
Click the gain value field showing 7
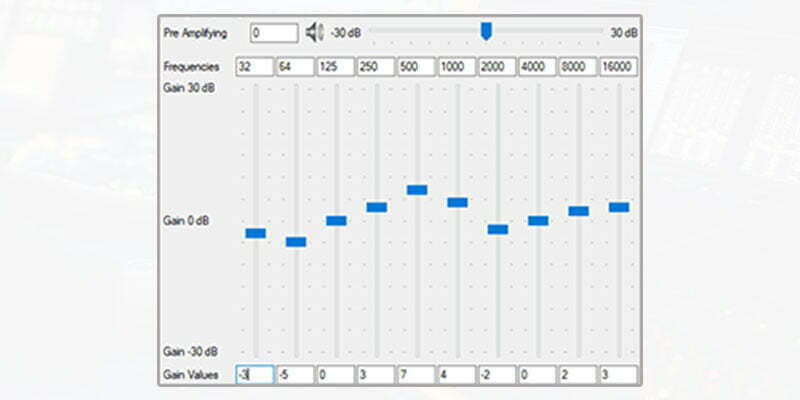tap(416, 375)
